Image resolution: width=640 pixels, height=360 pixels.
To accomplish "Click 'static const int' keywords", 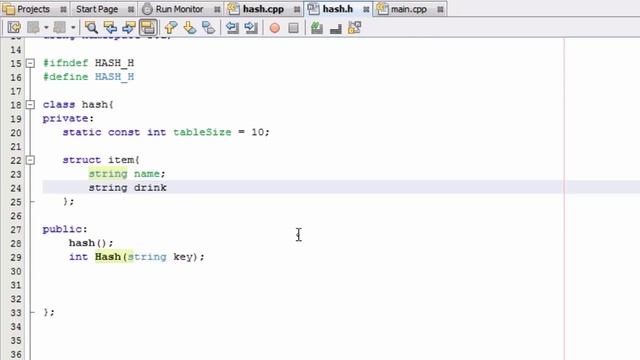I will click(114, 132).
